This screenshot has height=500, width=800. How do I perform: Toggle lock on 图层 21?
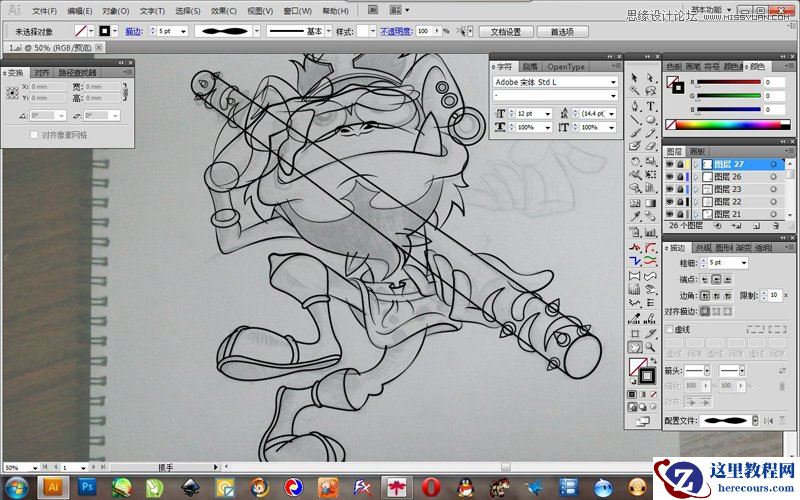[681, 214]
